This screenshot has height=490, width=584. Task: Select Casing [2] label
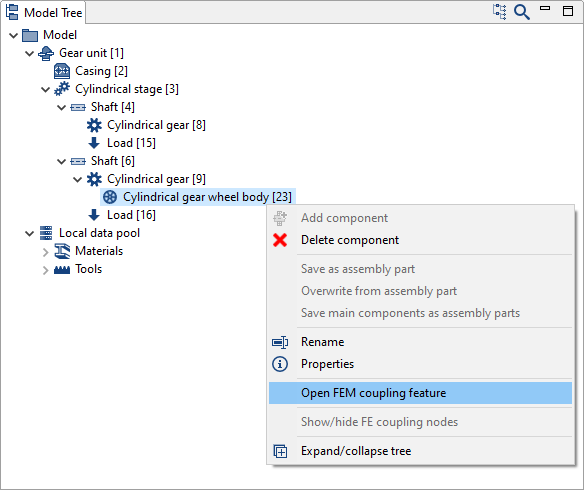click(x=101, y=71)
